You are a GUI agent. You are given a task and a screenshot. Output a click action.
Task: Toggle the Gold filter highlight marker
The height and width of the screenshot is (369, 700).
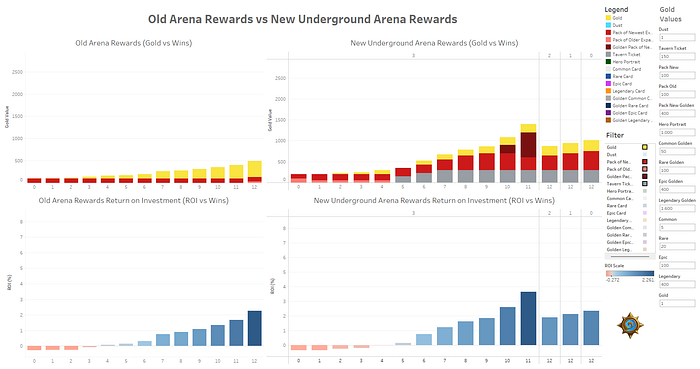point(645,147)
